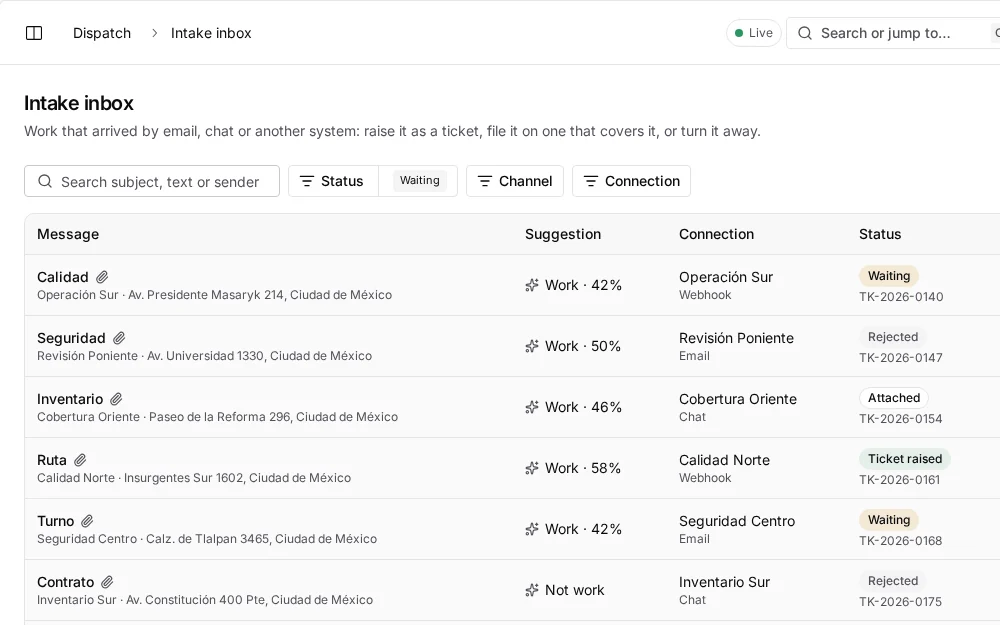This screenshot has height=625, width=1000.
Task: Click the magnifier icon in the subject search box
Action: 45,181
